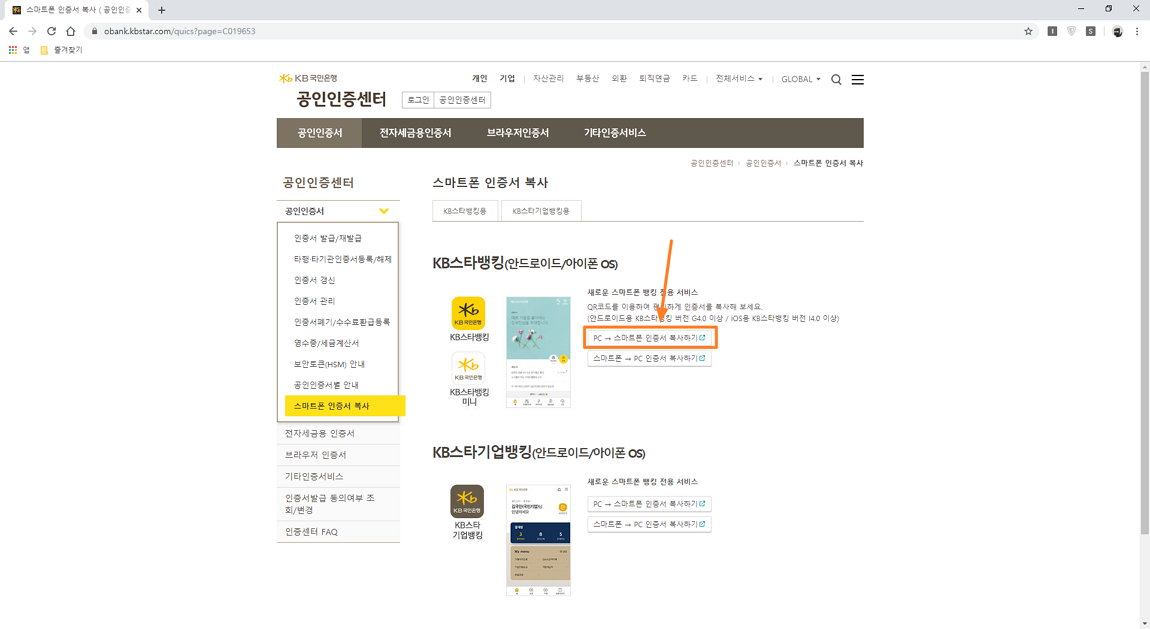The height and width of the screenshot is (629, 1150).
Task: Click KB스타뱅킹 PC → 스마트폰 인증서 복사하기
Action: (649, 338)
